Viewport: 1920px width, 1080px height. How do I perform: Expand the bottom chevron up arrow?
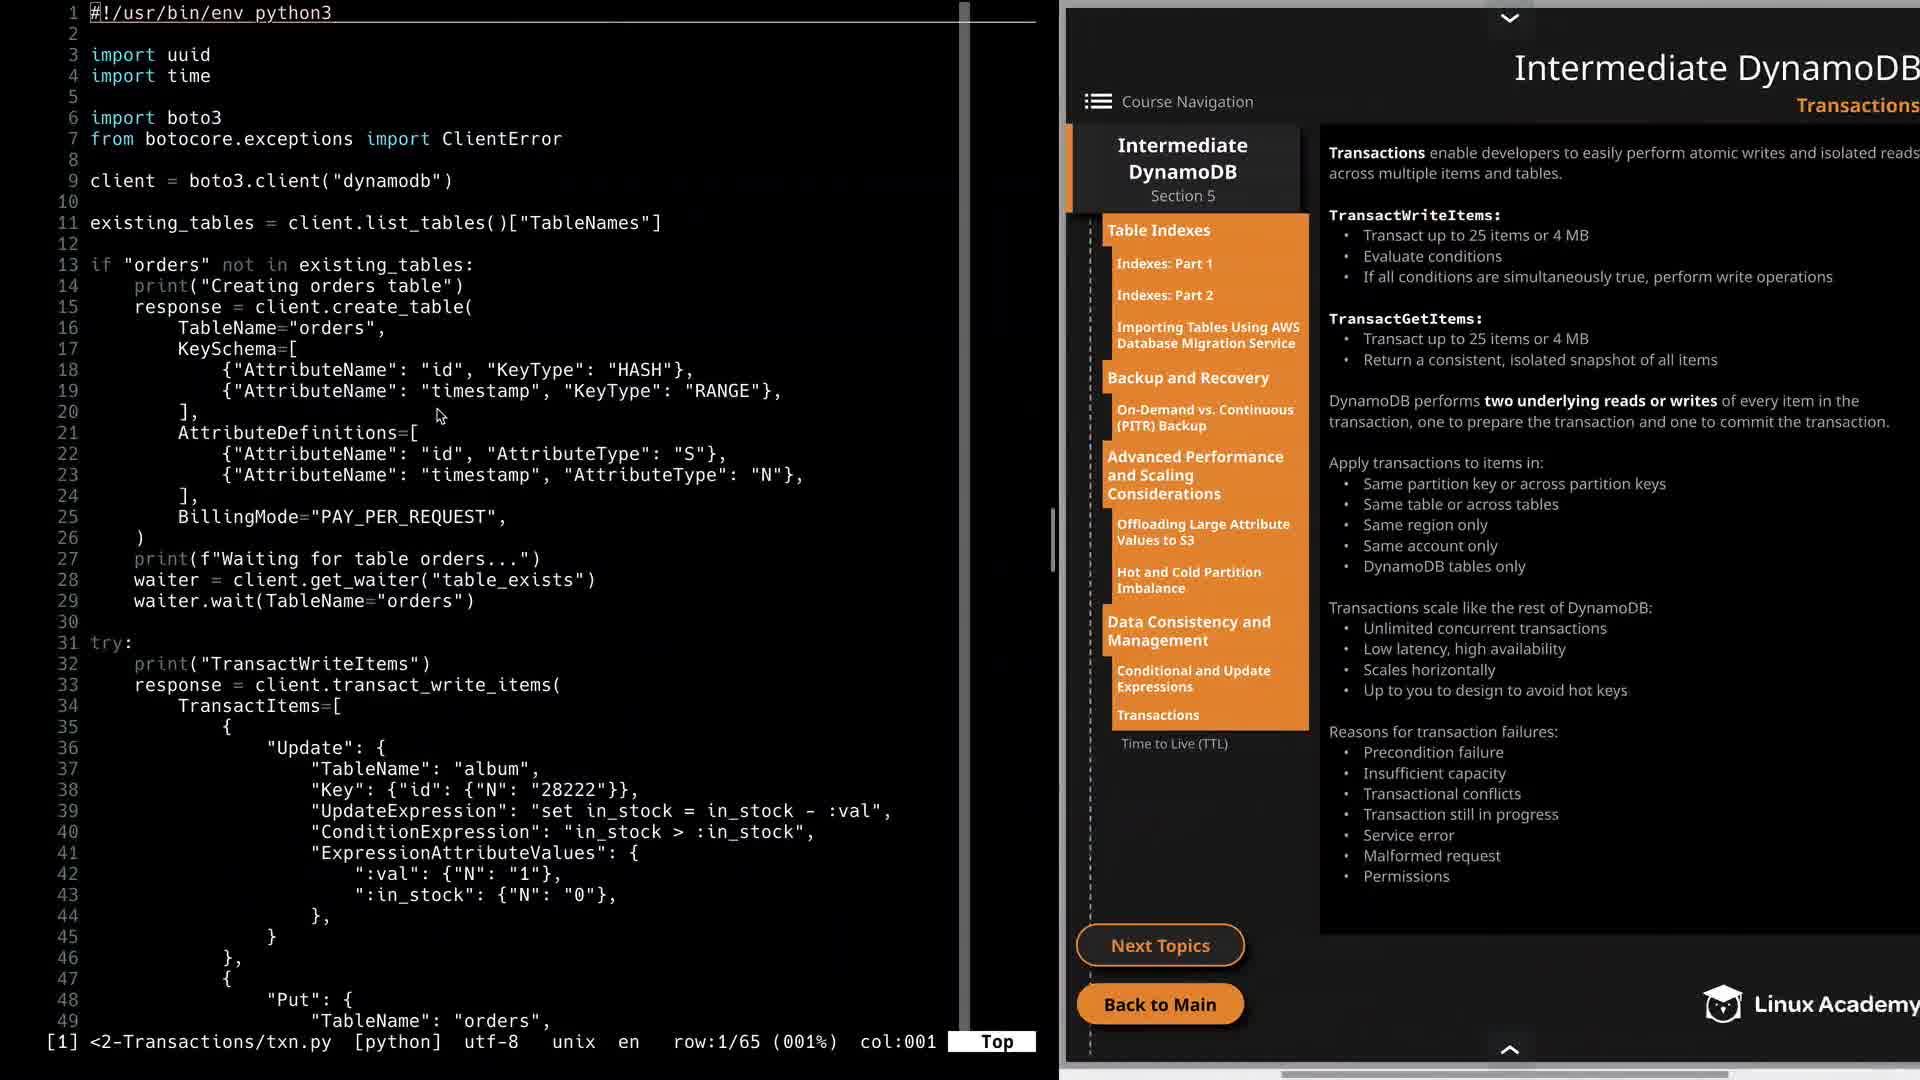(x=1509, y=1049)
